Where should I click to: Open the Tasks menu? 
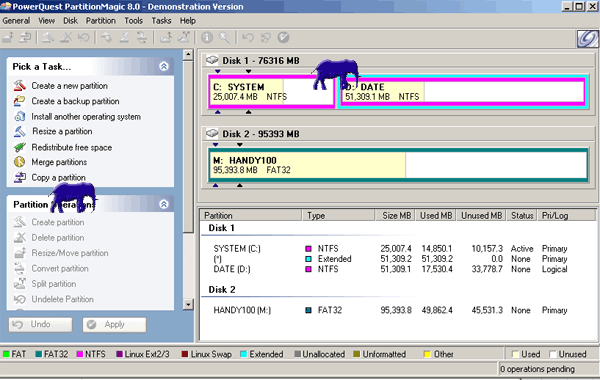tap(161, 21)
